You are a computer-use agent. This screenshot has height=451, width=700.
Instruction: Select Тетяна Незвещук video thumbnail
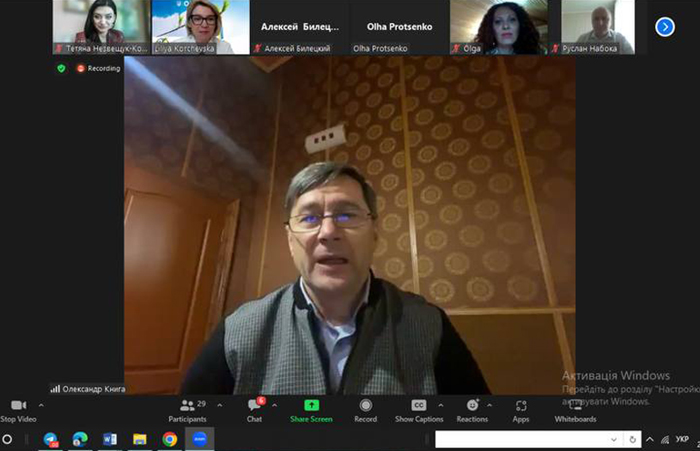tap(101, 27)
